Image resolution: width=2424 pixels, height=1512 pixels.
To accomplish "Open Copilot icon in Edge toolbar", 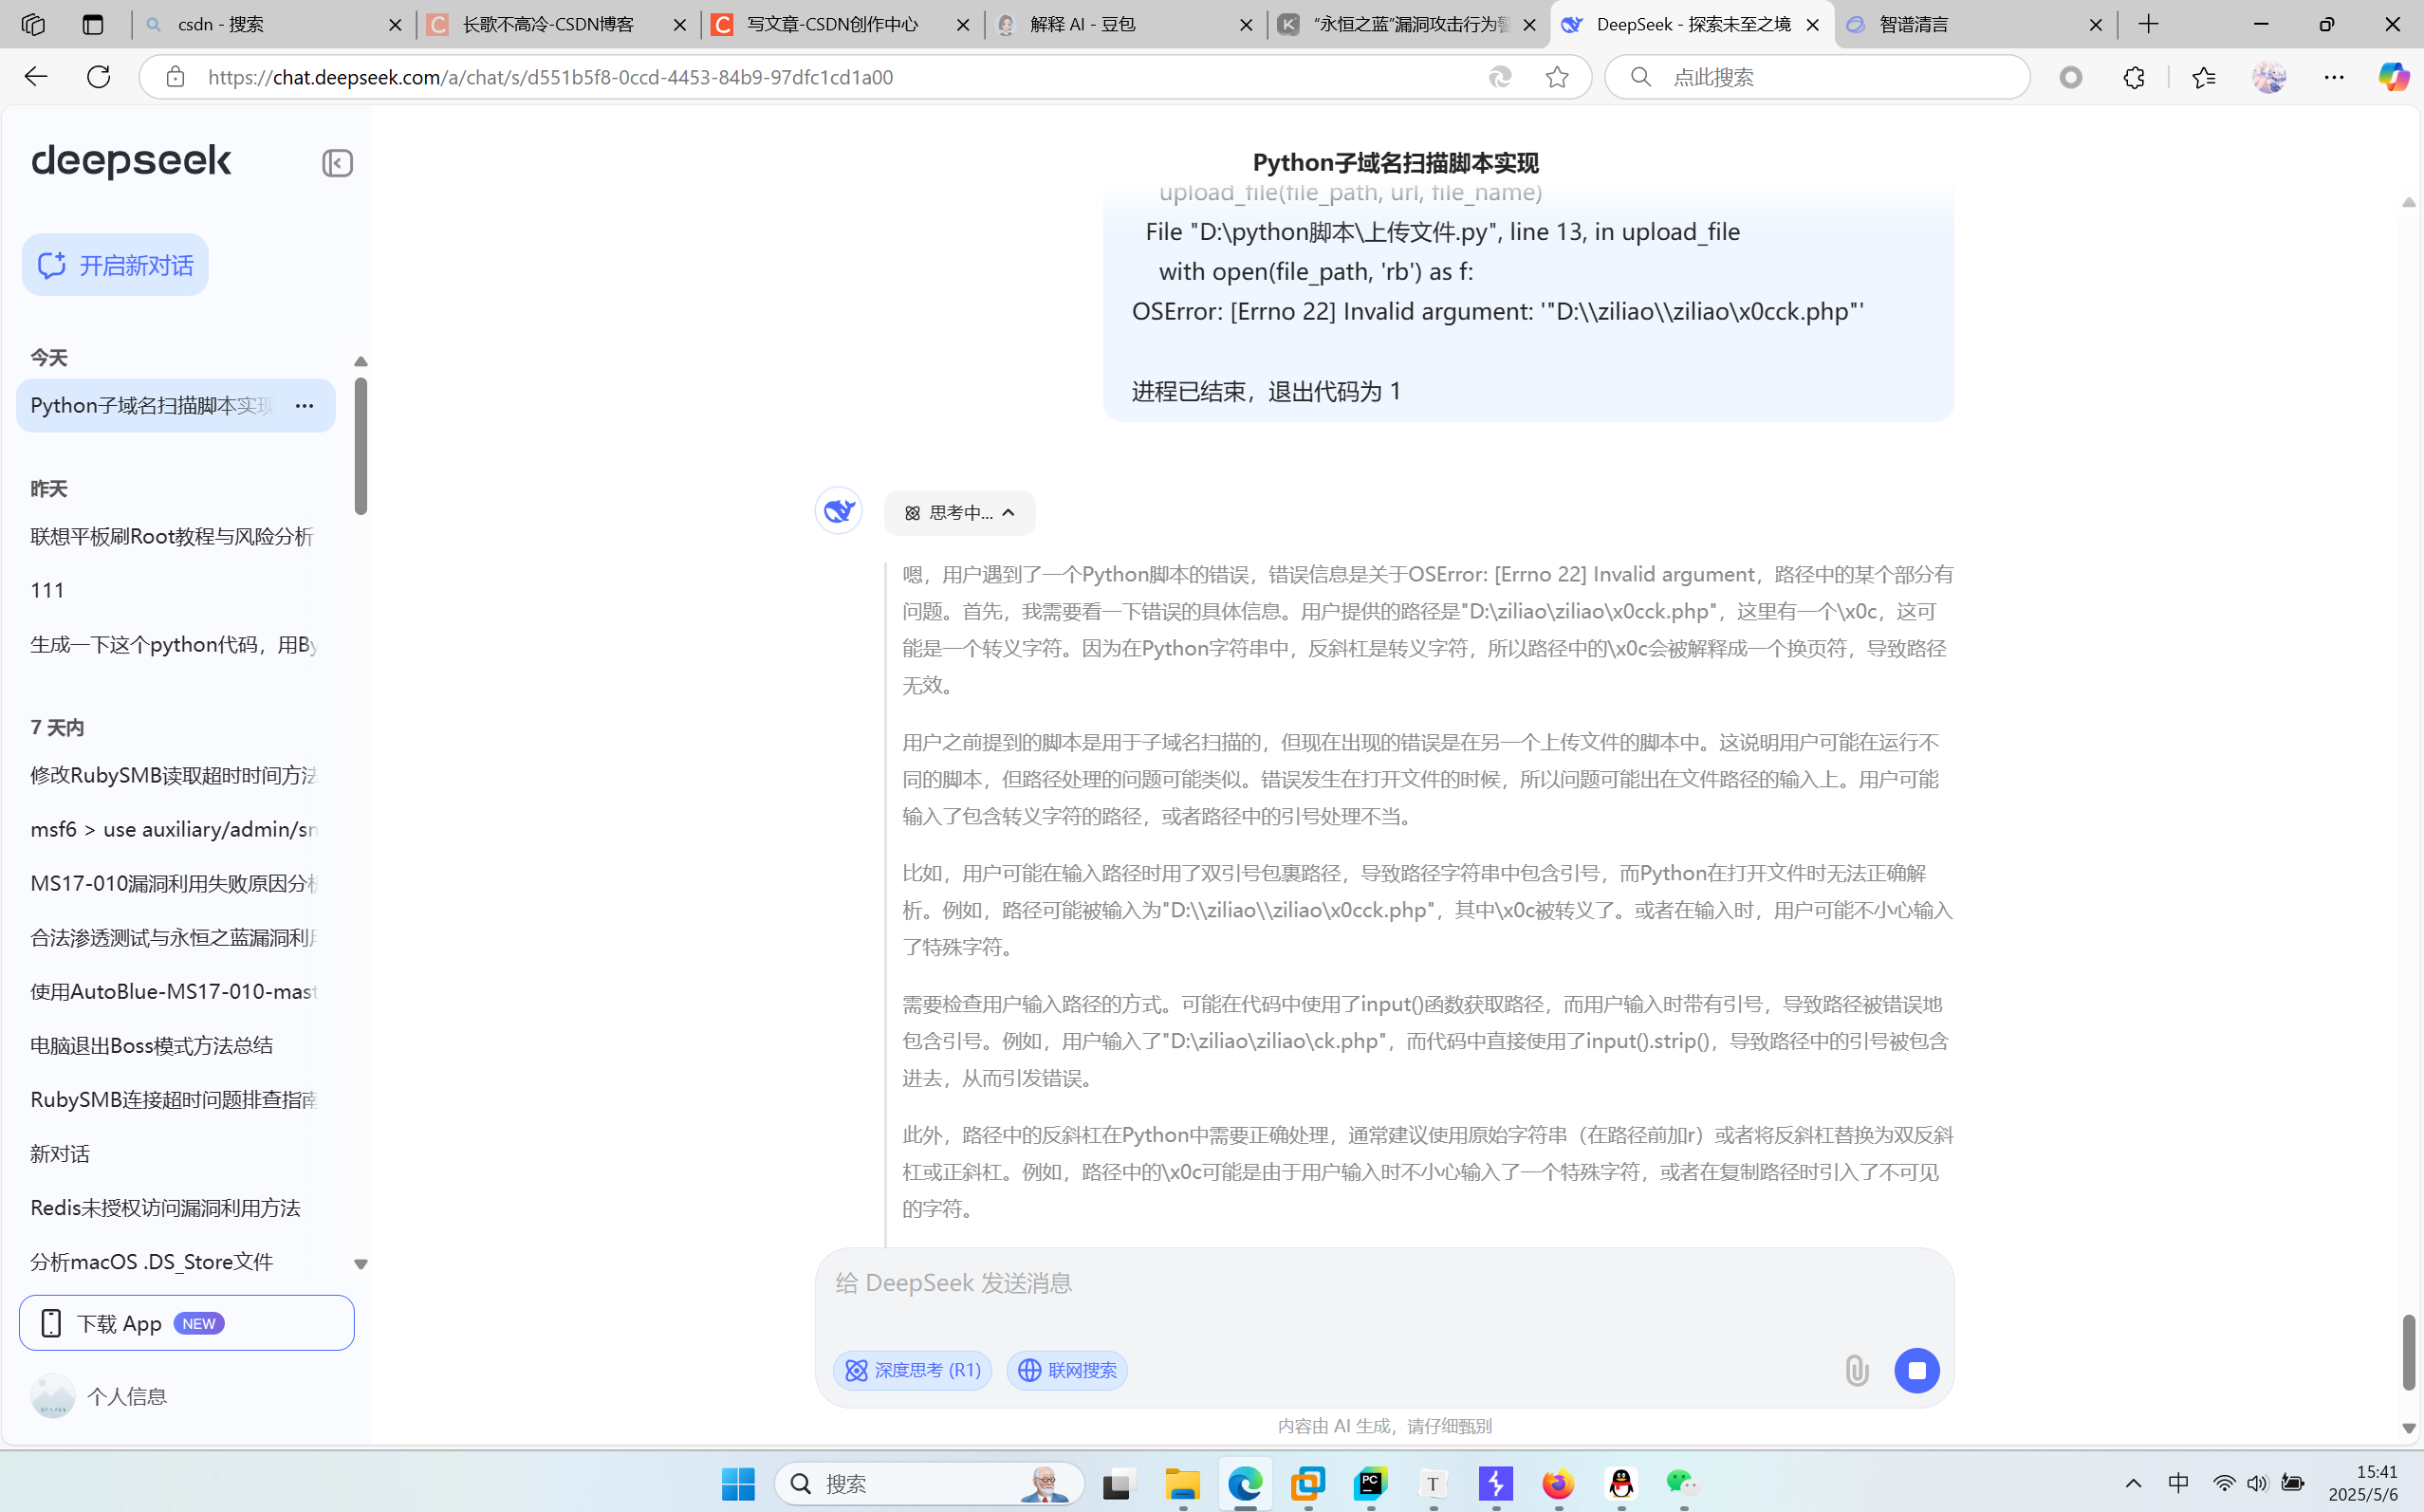I will [x=2392, y=77].
